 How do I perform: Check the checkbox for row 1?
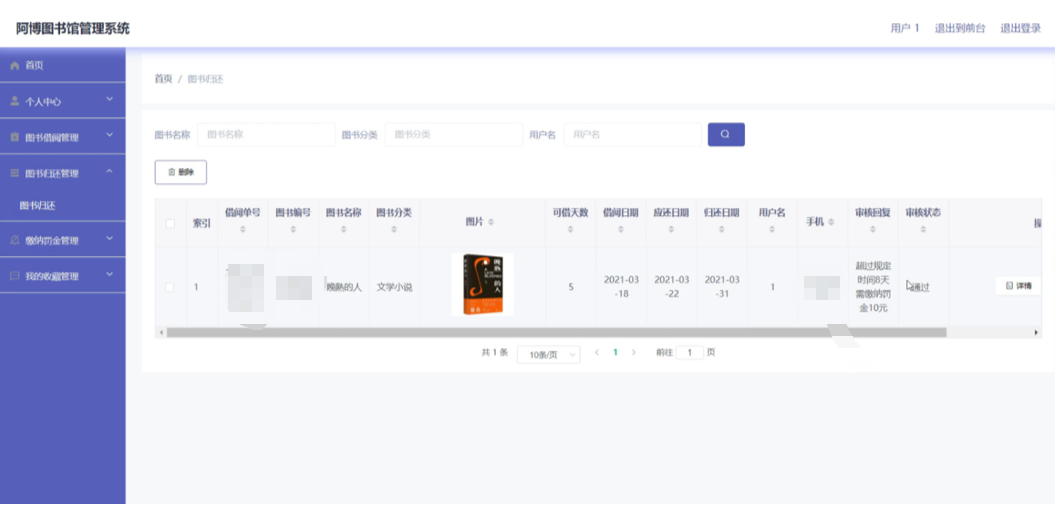pyautogui.click(x=169, y=287)
